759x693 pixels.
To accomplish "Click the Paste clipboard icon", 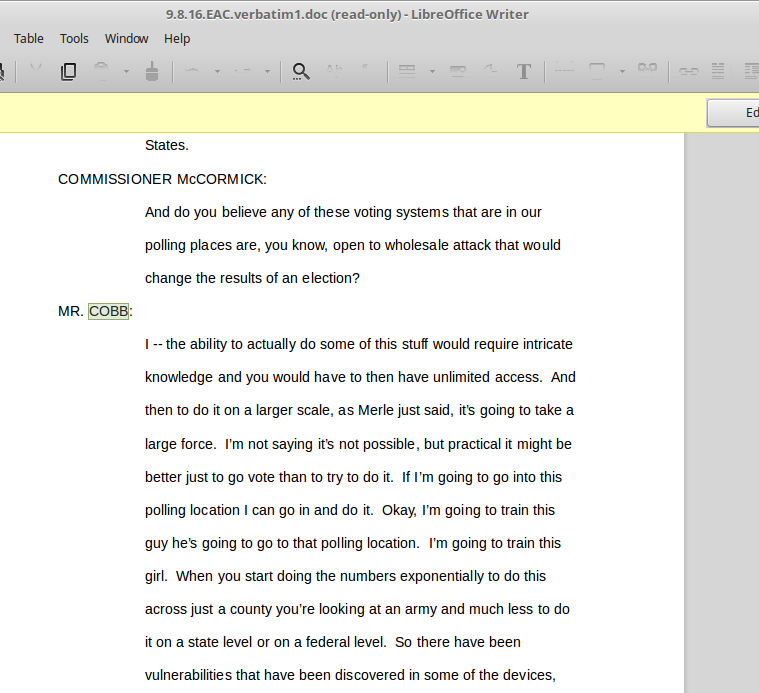I will tap(101, 72).
